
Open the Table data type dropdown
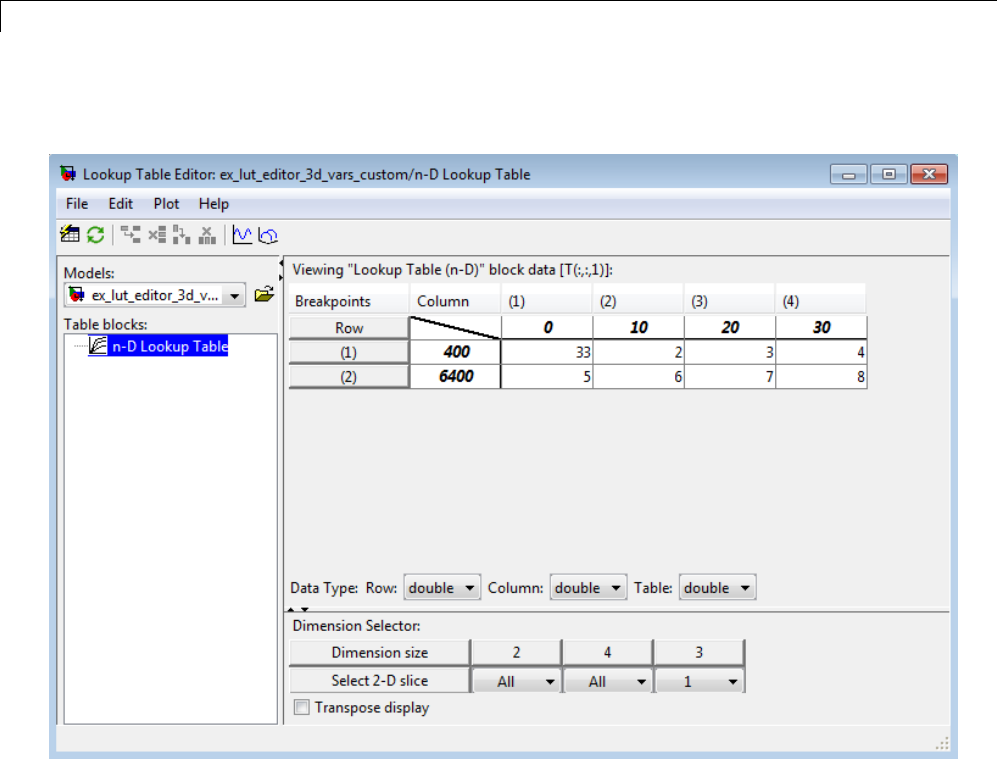click(x=717, y=588)
